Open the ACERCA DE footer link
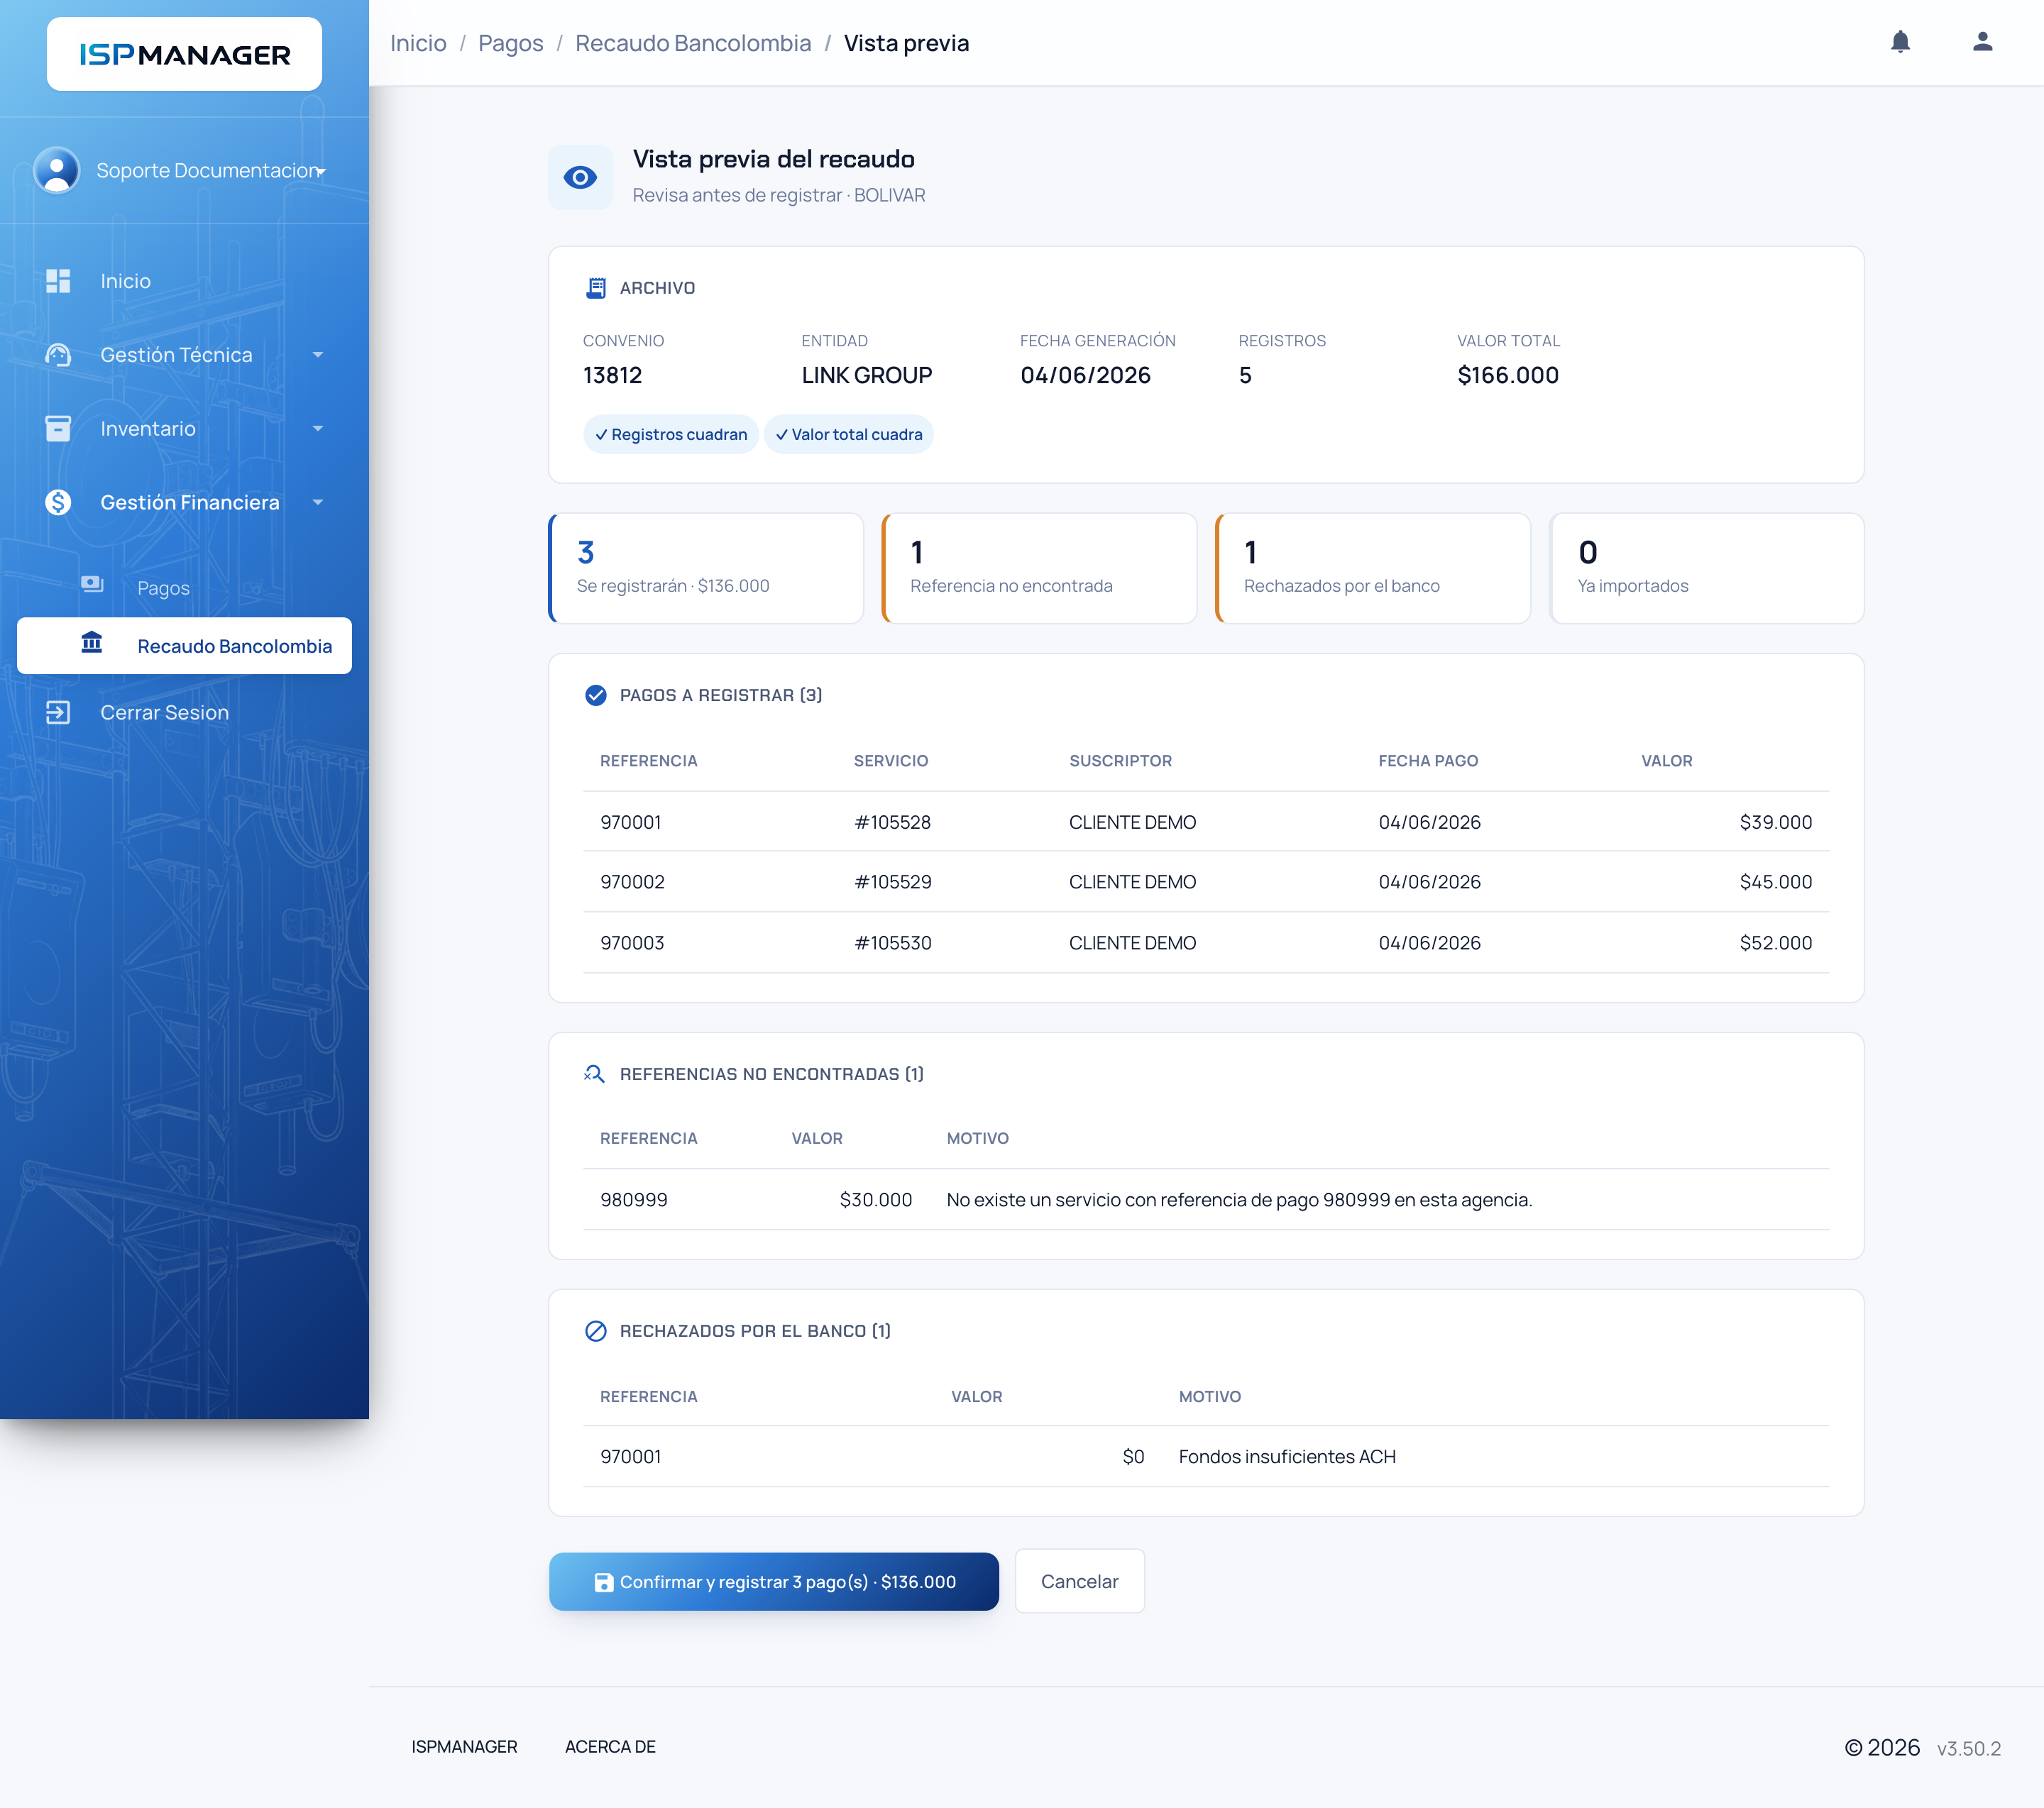Viewport: 2044px width, 1808px height. pyautogui.click(x=610, y=1747)
